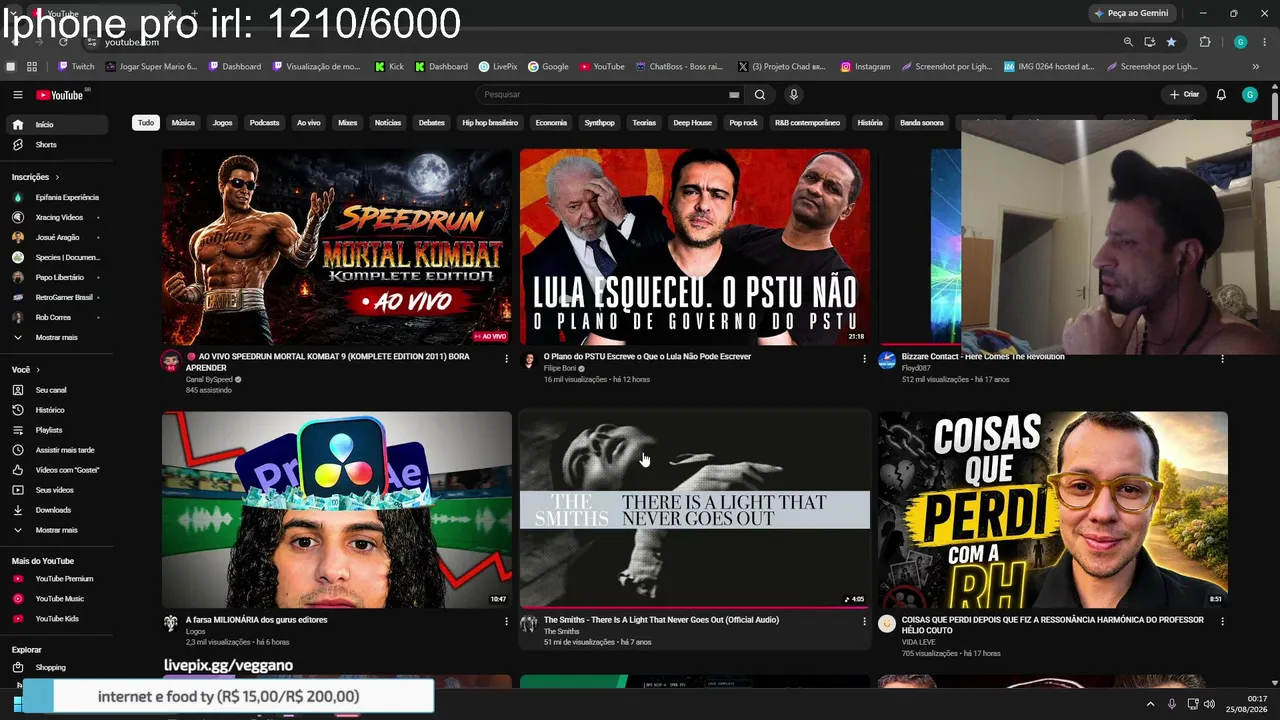Screen dimensions: 1280x720
Task: Open the YouTube hamburger guide menu
Action: pyautogui.click(x=18, y=95)
